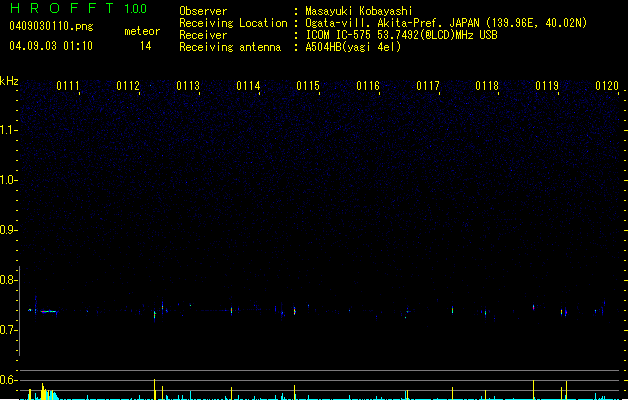Click the Receiving Location label
This screenshot has width=629, height=400.
click(233, 23)
